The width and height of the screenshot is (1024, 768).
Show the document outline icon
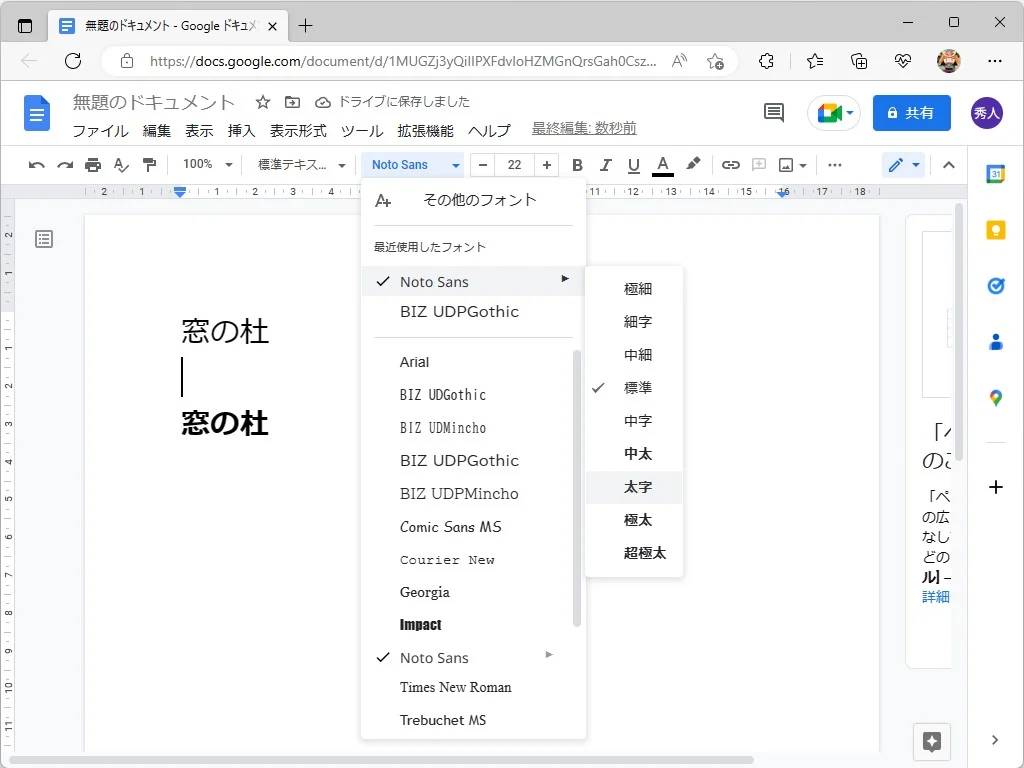pos(44,239)
